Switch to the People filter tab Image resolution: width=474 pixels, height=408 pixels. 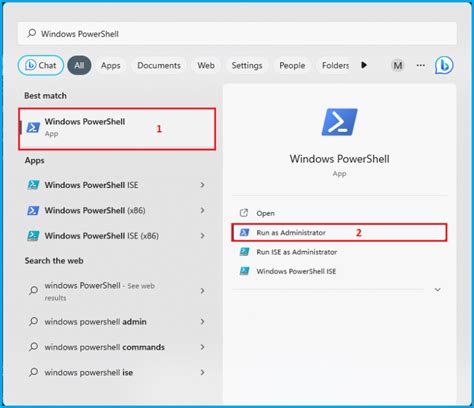[292, 65]
